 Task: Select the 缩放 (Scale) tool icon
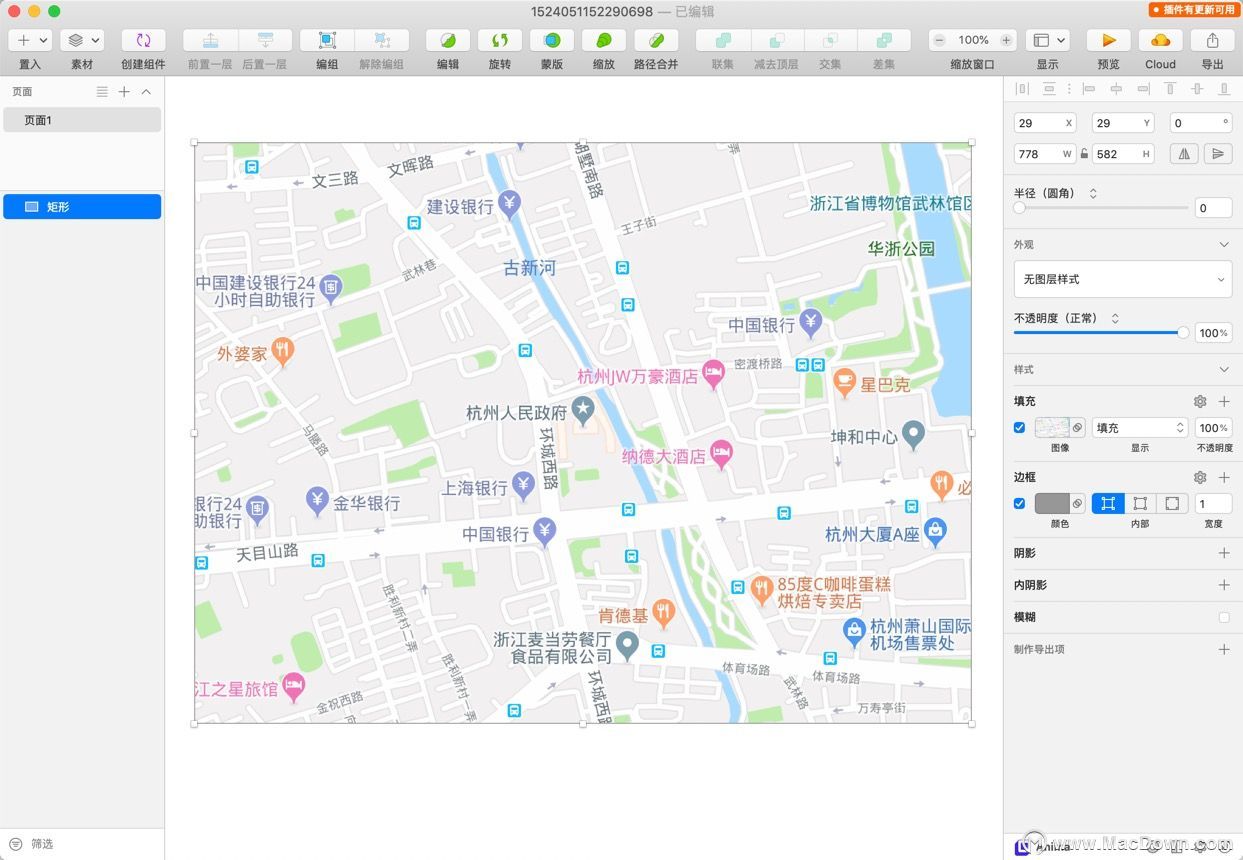pyautogui.click(x=604, y=40)
